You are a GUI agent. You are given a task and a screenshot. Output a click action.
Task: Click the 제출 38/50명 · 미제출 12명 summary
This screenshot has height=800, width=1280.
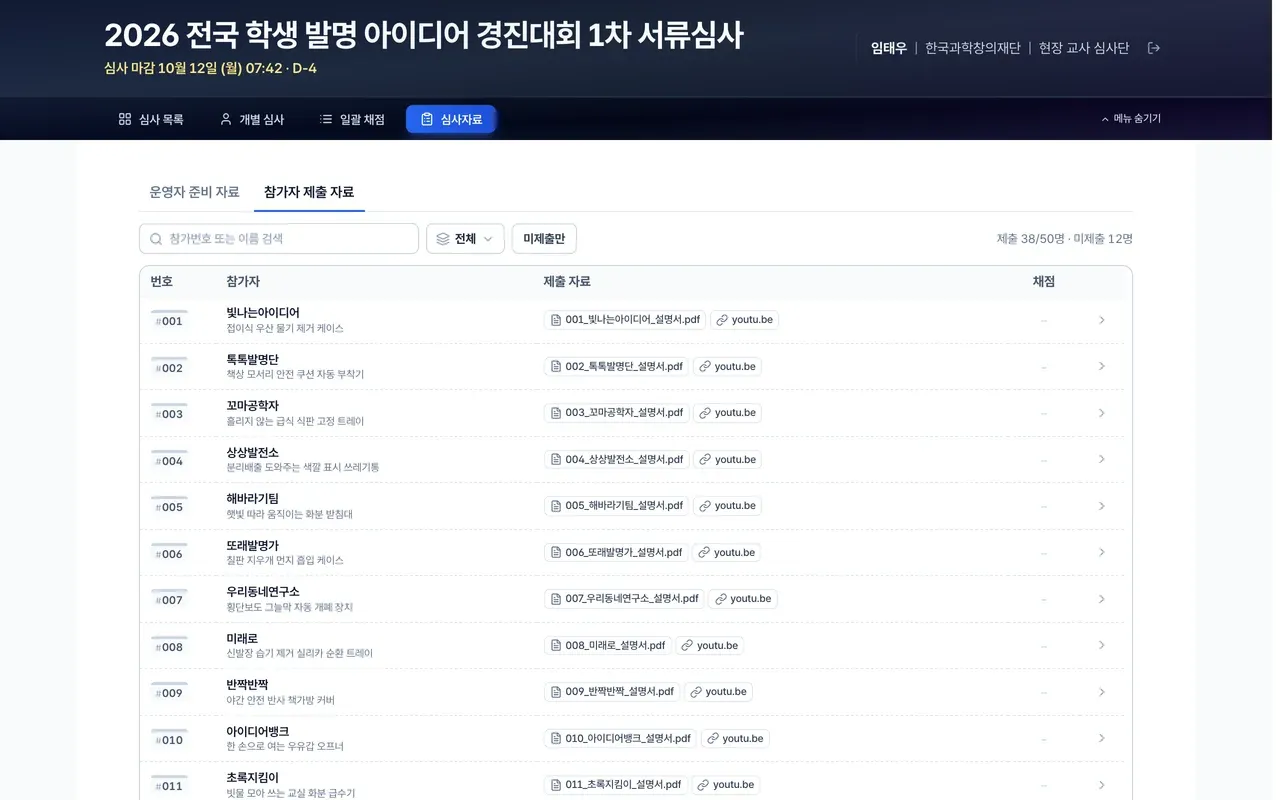tap(1064, 239)
